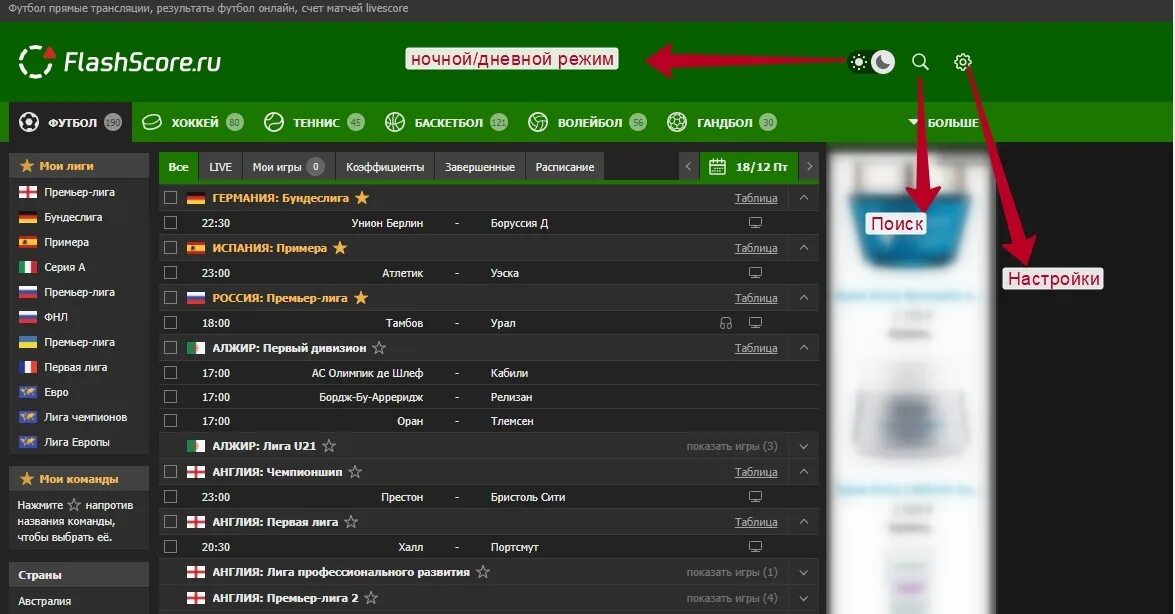This screenshot has height=614, width=1175.
Task: Favorite Англия Первая лига star
Action: coord(351,522)
